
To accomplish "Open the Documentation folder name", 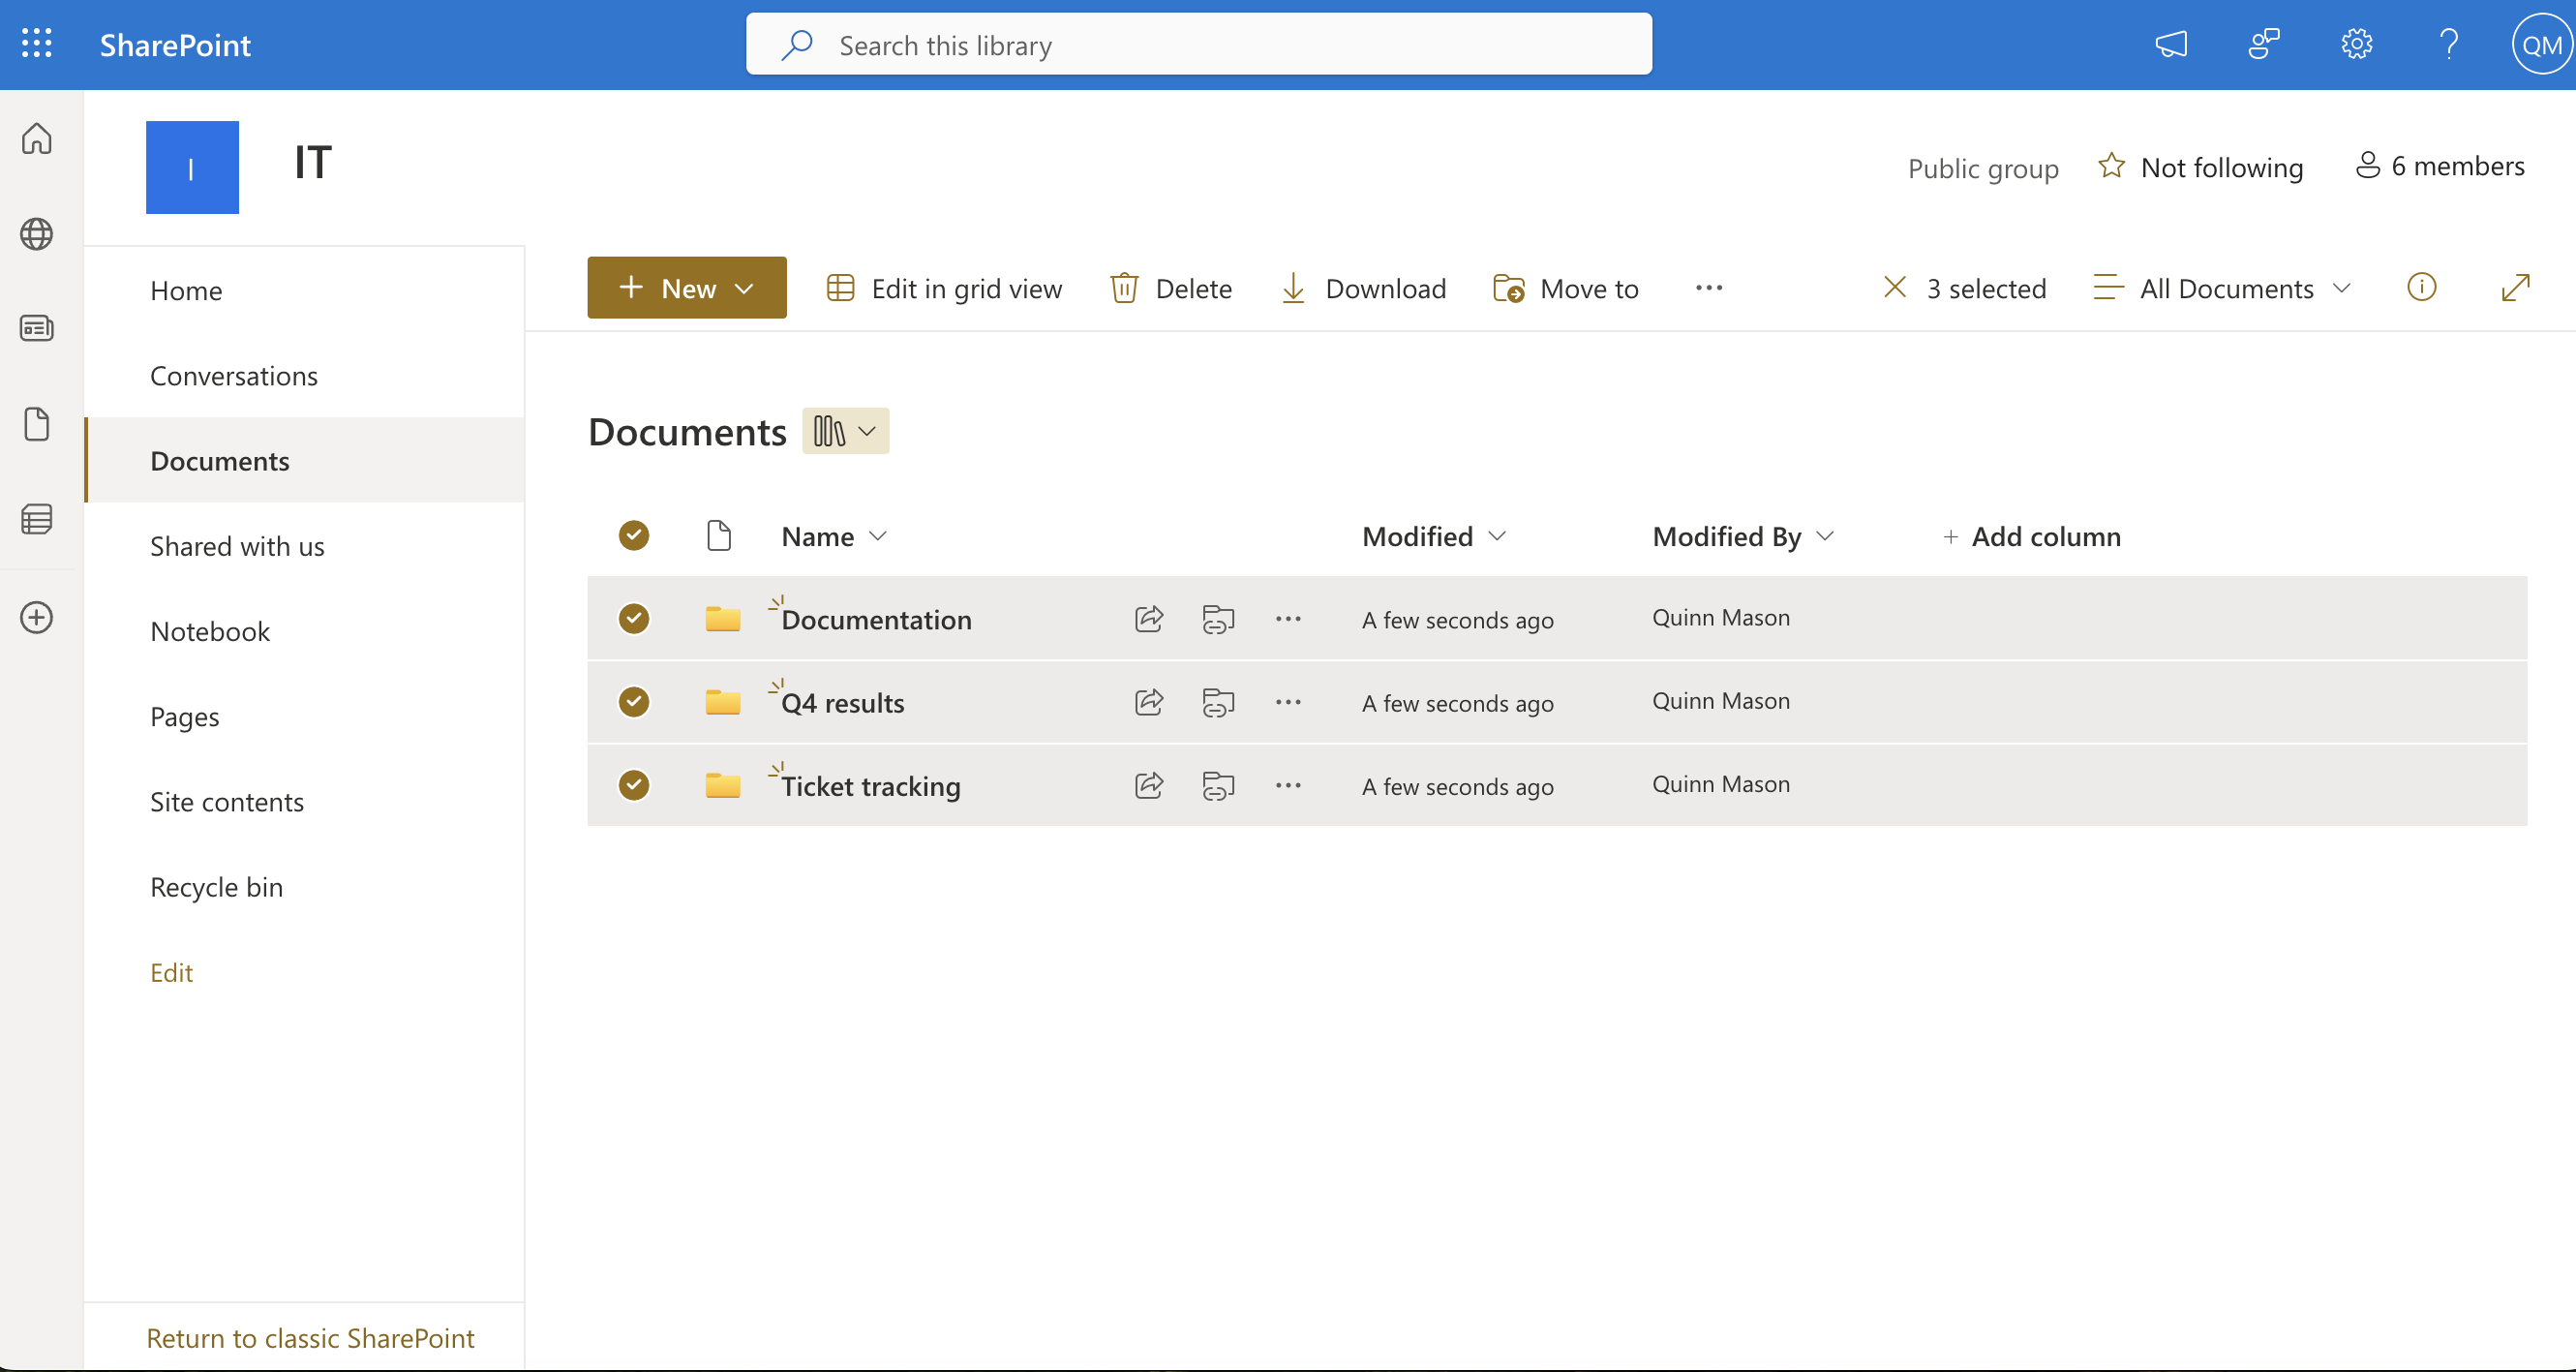I will pyautogui.click(x=876, y=620).
